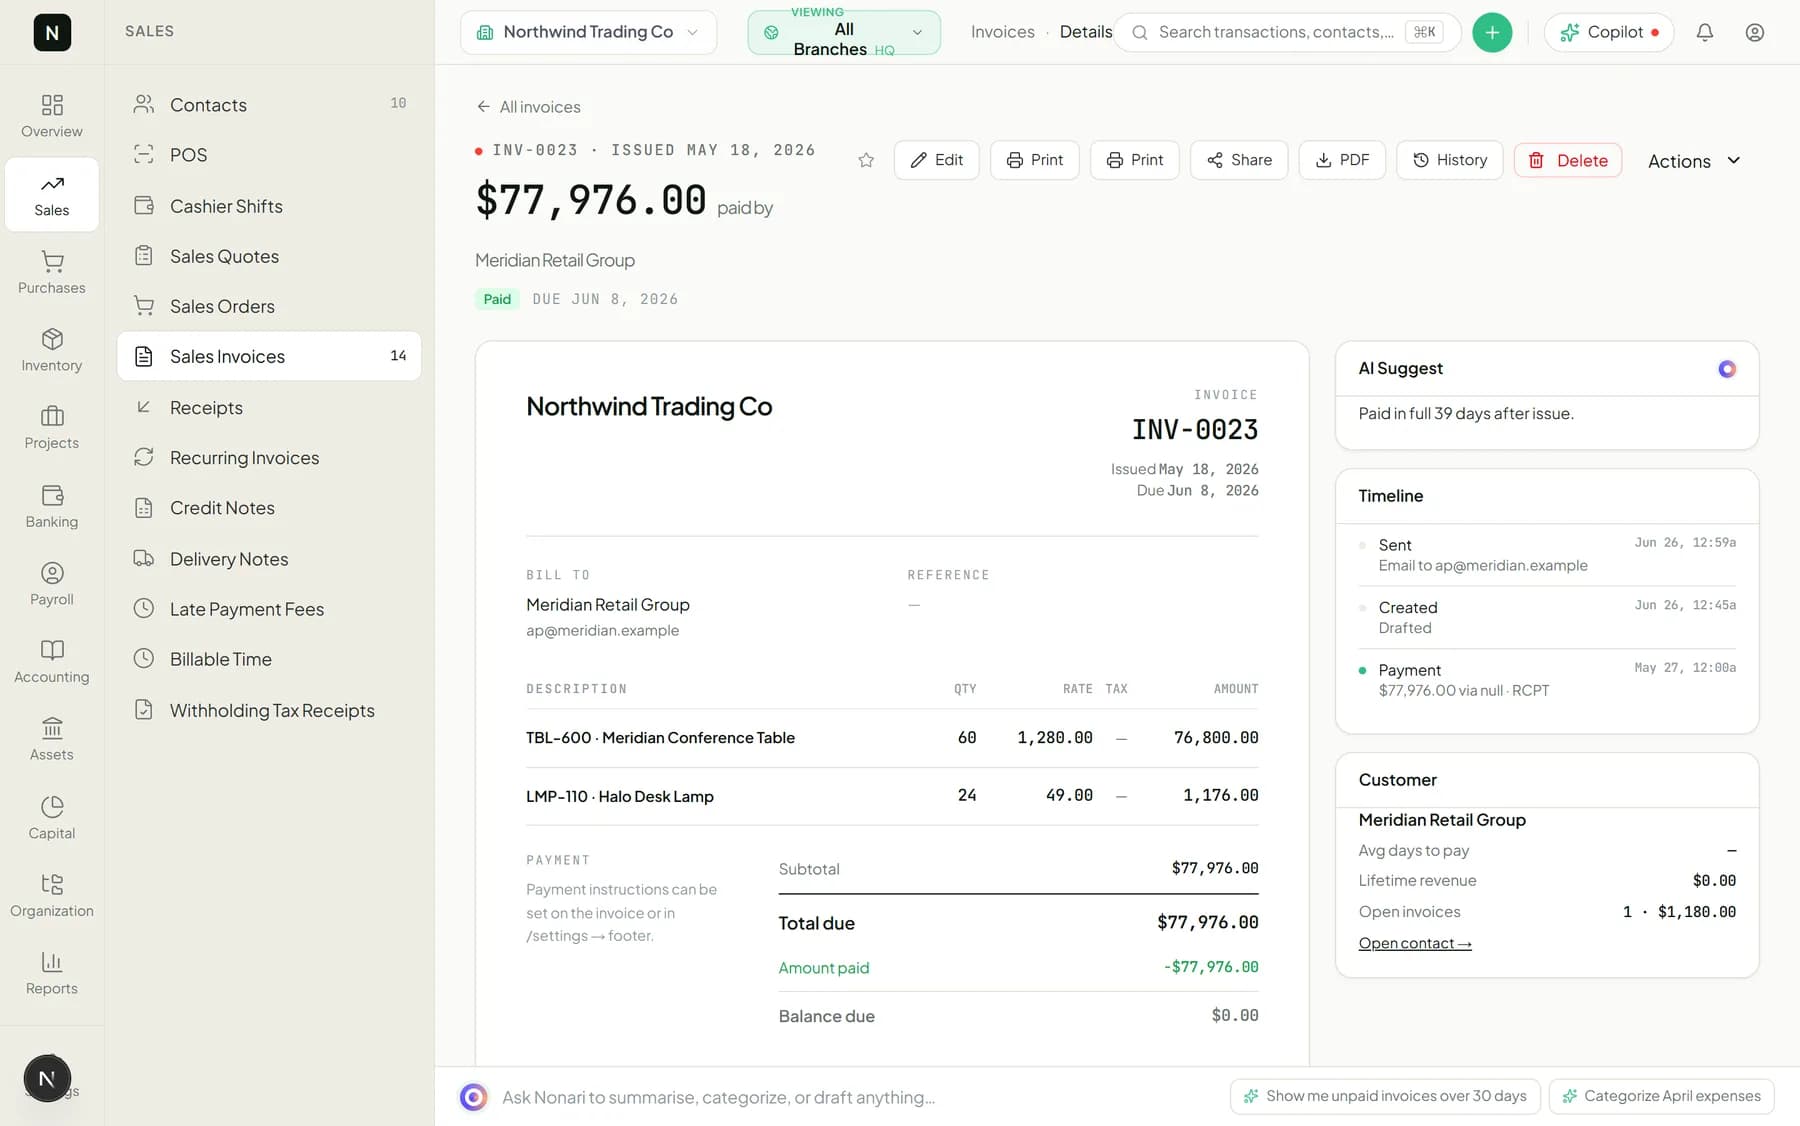
Task: Select Sales Invoices menu item
Action: point(269,356)
